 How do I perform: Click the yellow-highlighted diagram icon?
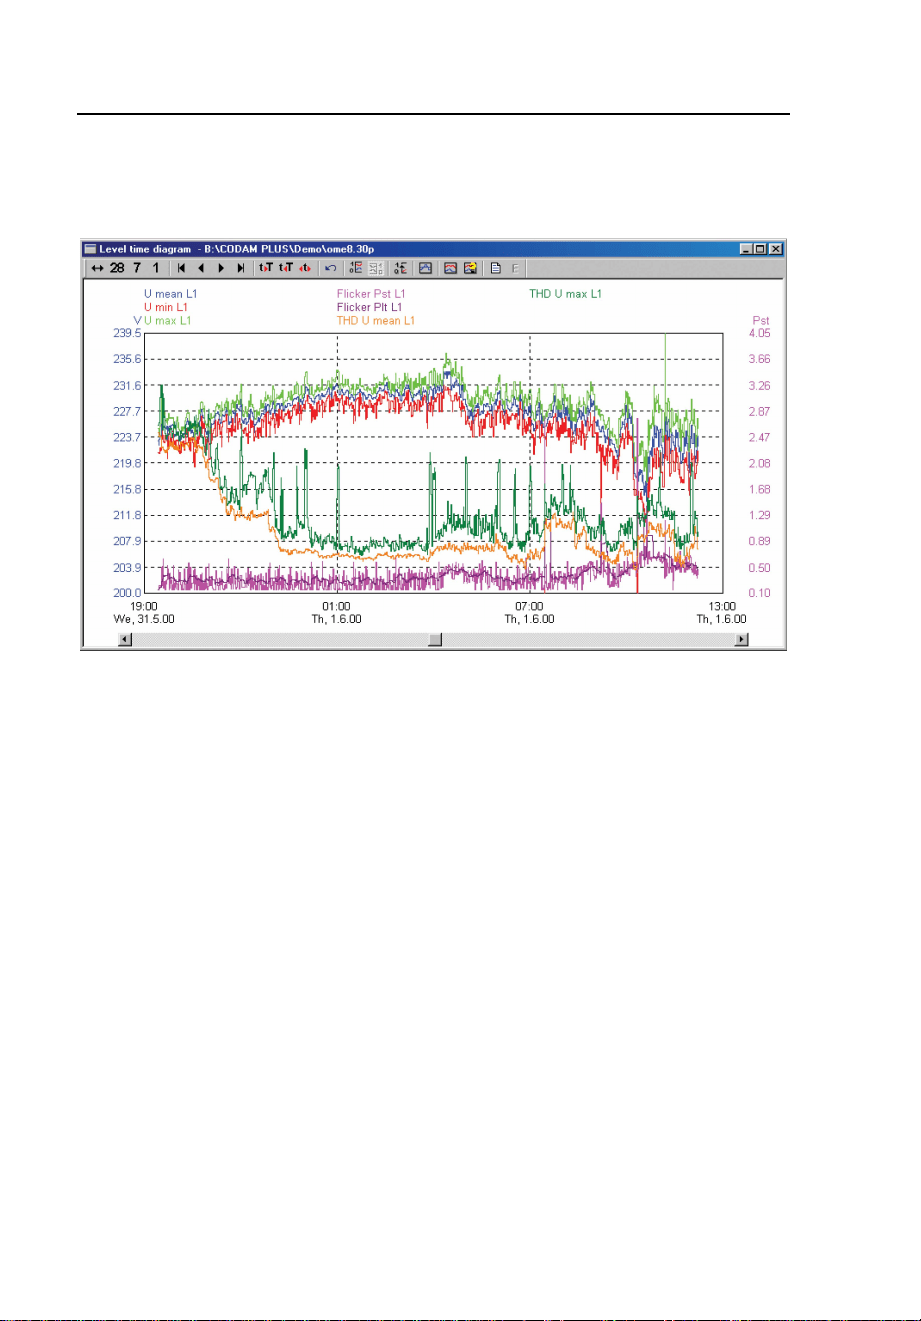(x=470, y=268)
